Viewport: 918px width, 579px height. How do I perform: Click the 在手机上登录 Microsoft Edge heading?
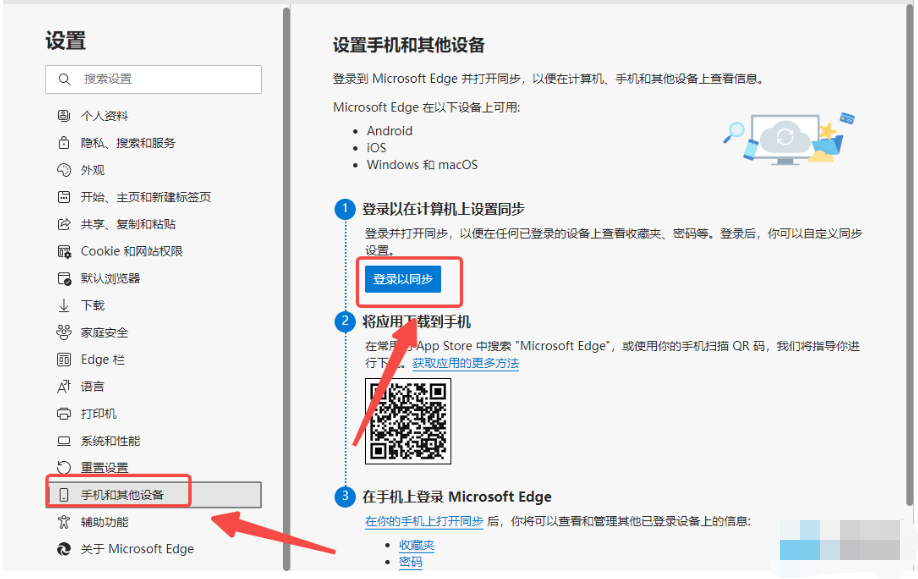click(457, 497)
